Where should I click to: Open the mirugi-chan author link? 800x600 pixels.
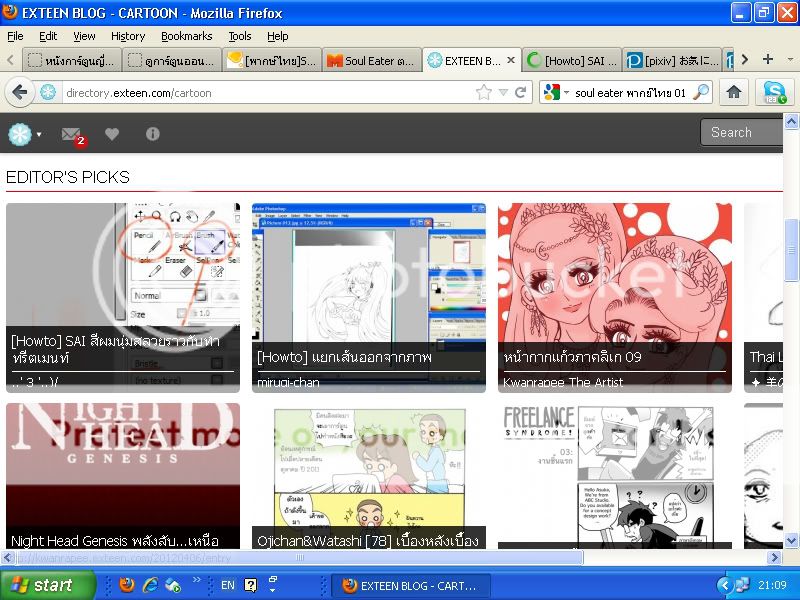pyautogui.click(x=288, y=383)
